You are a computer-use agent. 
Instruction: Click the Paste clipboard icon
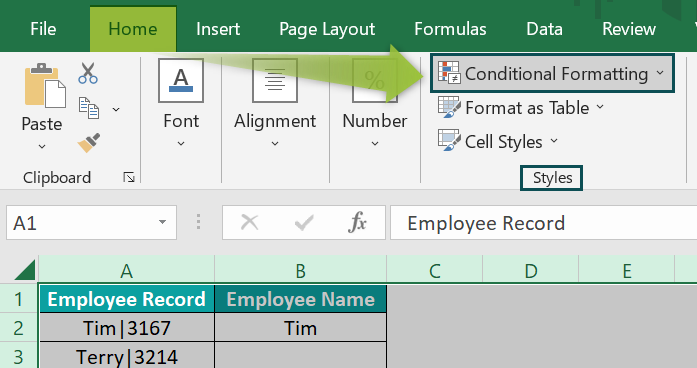(45, 86)
